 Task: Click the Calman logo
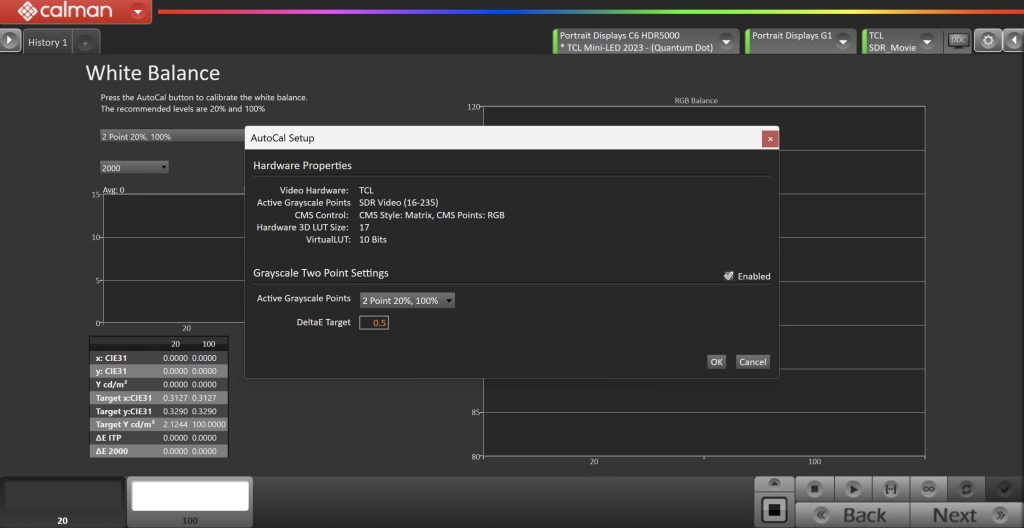pyautogui.click(x=64, y=11)
